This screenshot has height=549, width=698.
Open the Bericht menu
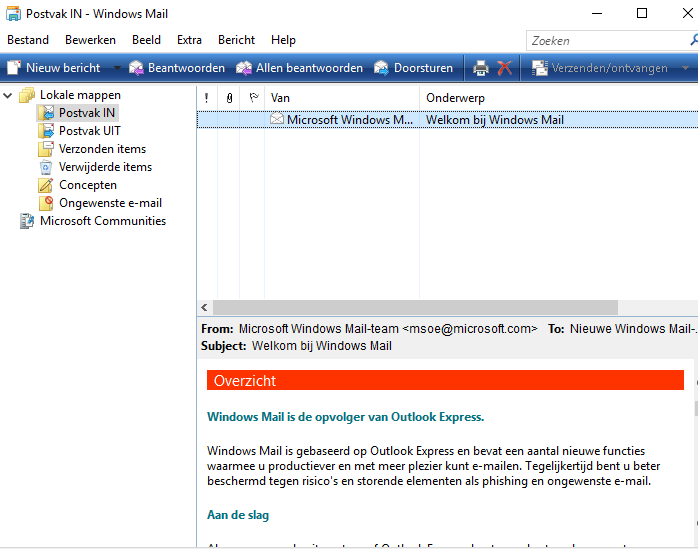[236, 40]
